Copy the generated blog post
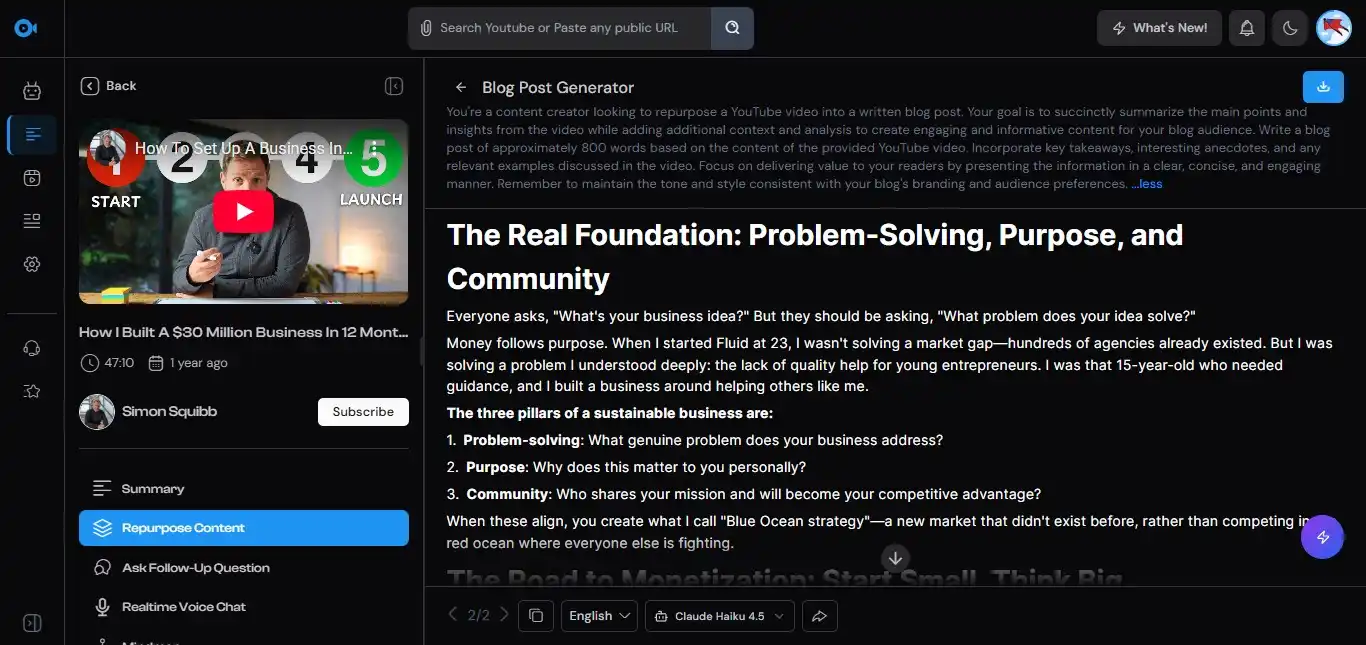 click(x=536, y=616)
